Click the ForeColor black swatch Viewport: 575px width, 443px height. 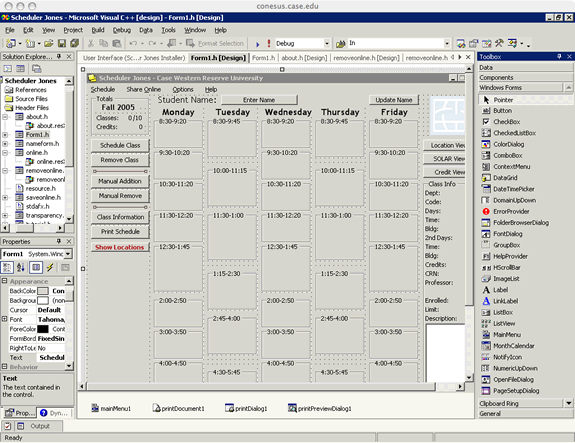[x=43, y=329]
